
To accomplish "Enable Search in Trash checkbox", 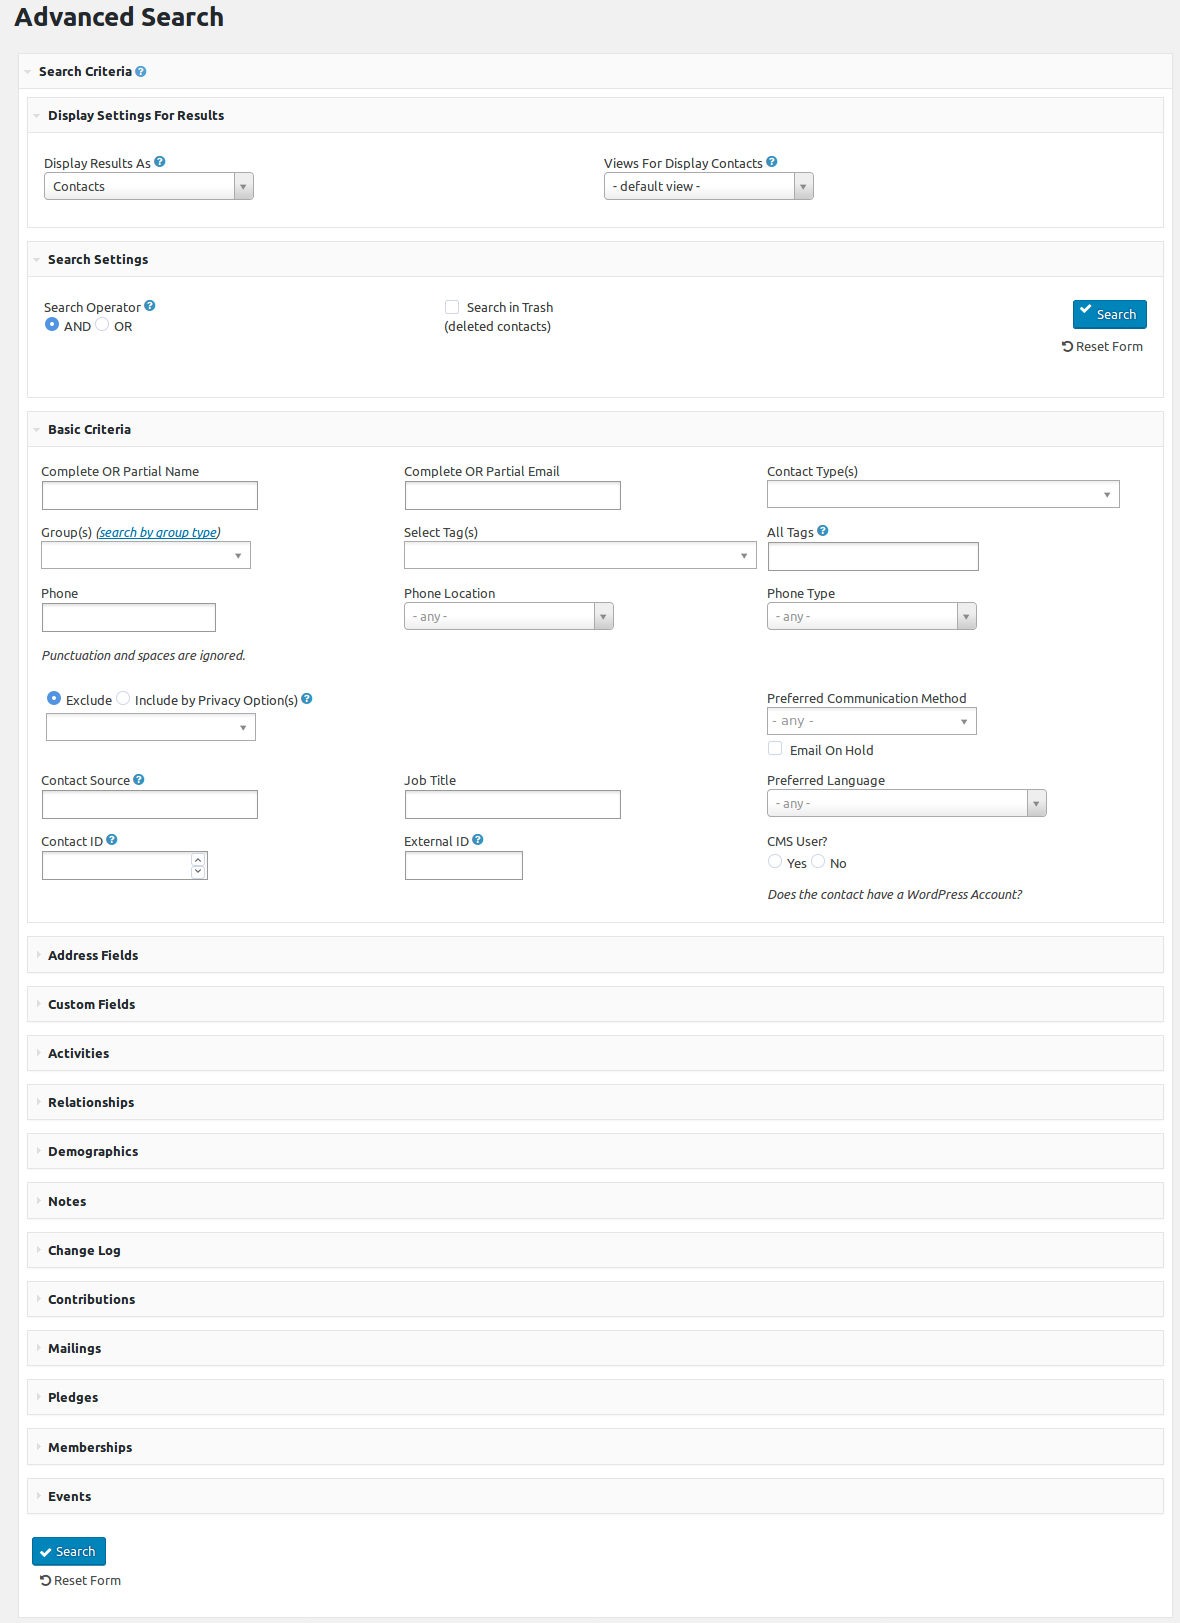I will coord(452,307).
